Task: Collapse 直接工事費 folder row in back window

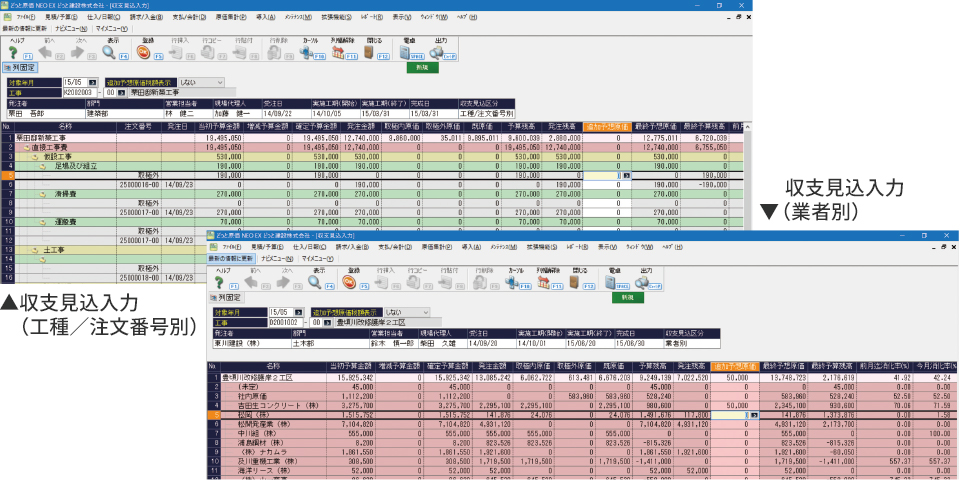Action: click(x=26, y=148)
